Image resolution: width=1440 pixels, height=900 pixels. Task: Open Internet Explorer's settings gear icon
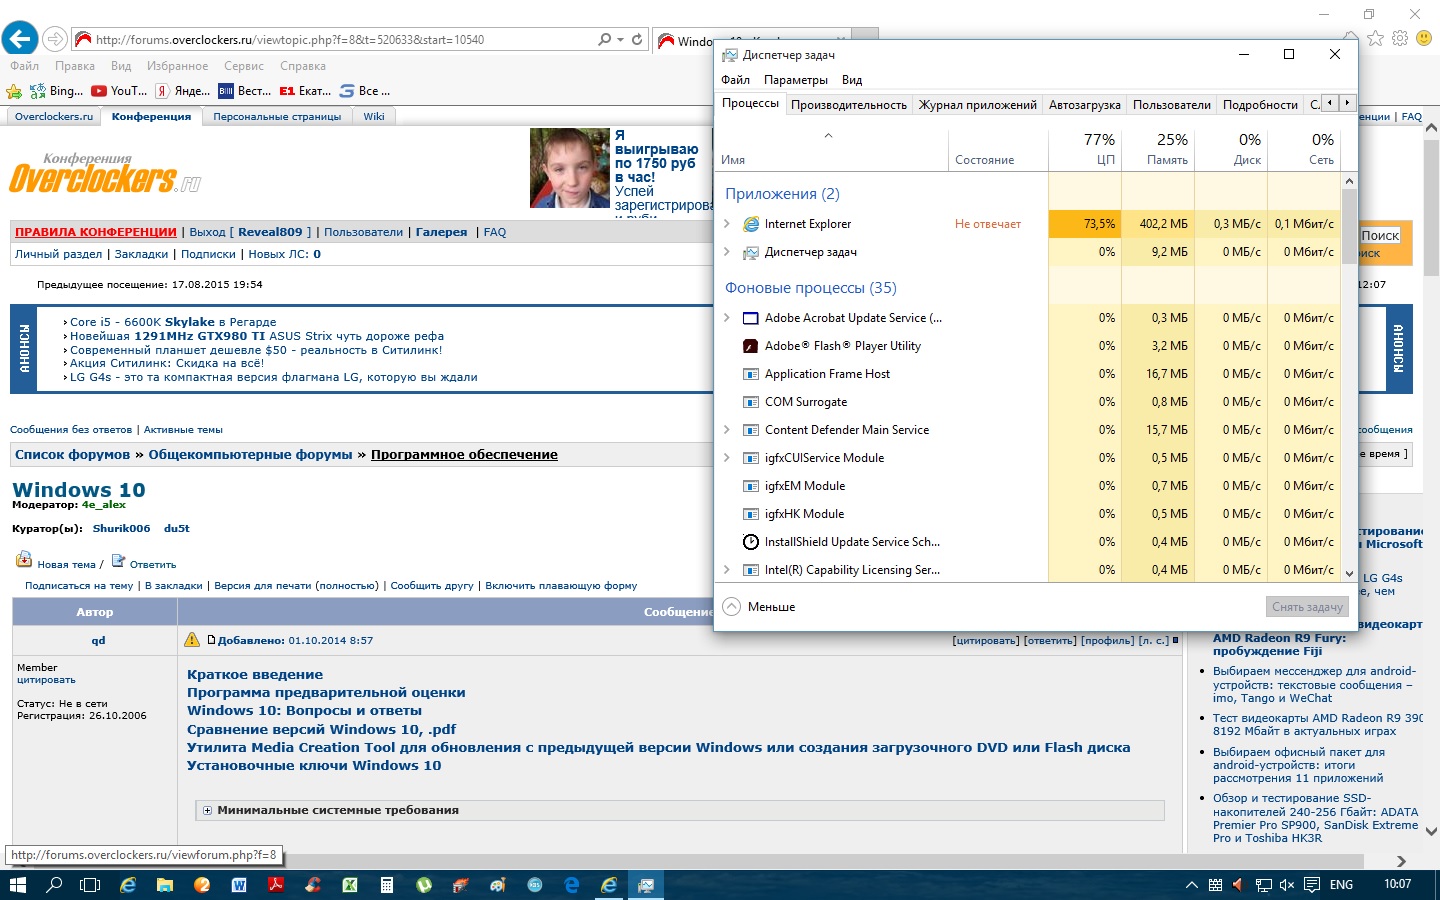coord(1400,38)
